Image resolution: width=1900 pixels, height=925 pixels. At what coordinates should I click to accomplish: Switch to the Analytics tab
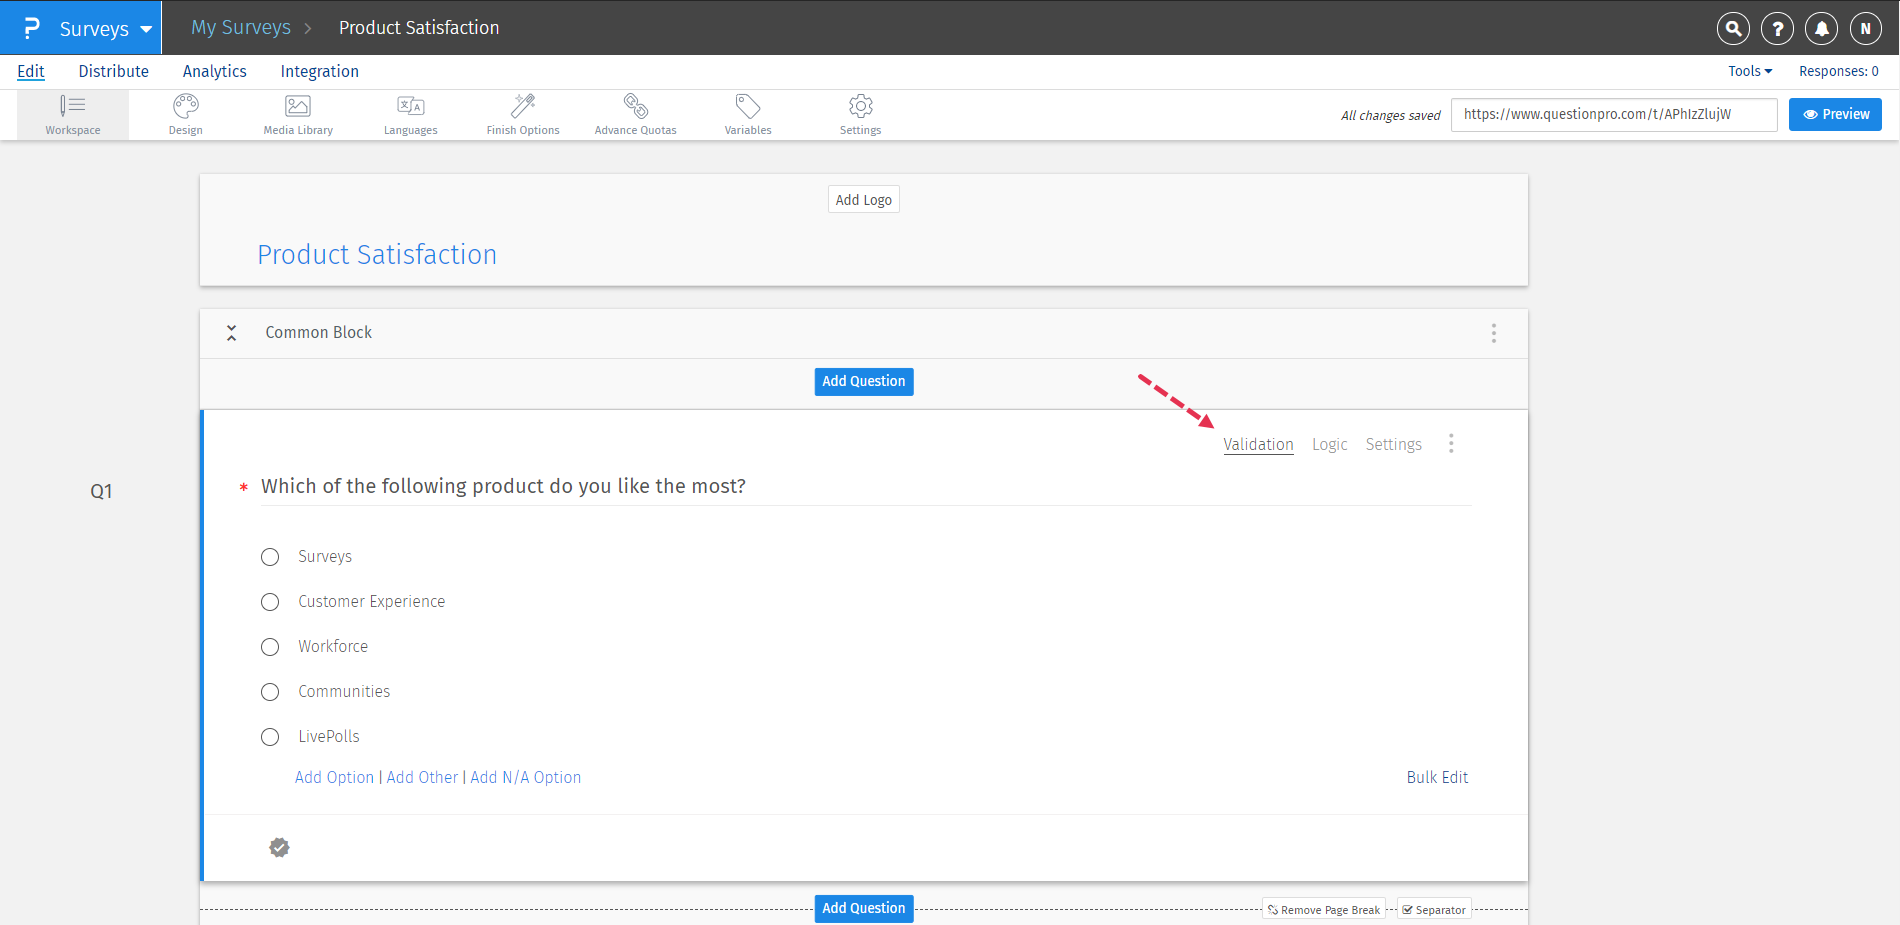215,71
